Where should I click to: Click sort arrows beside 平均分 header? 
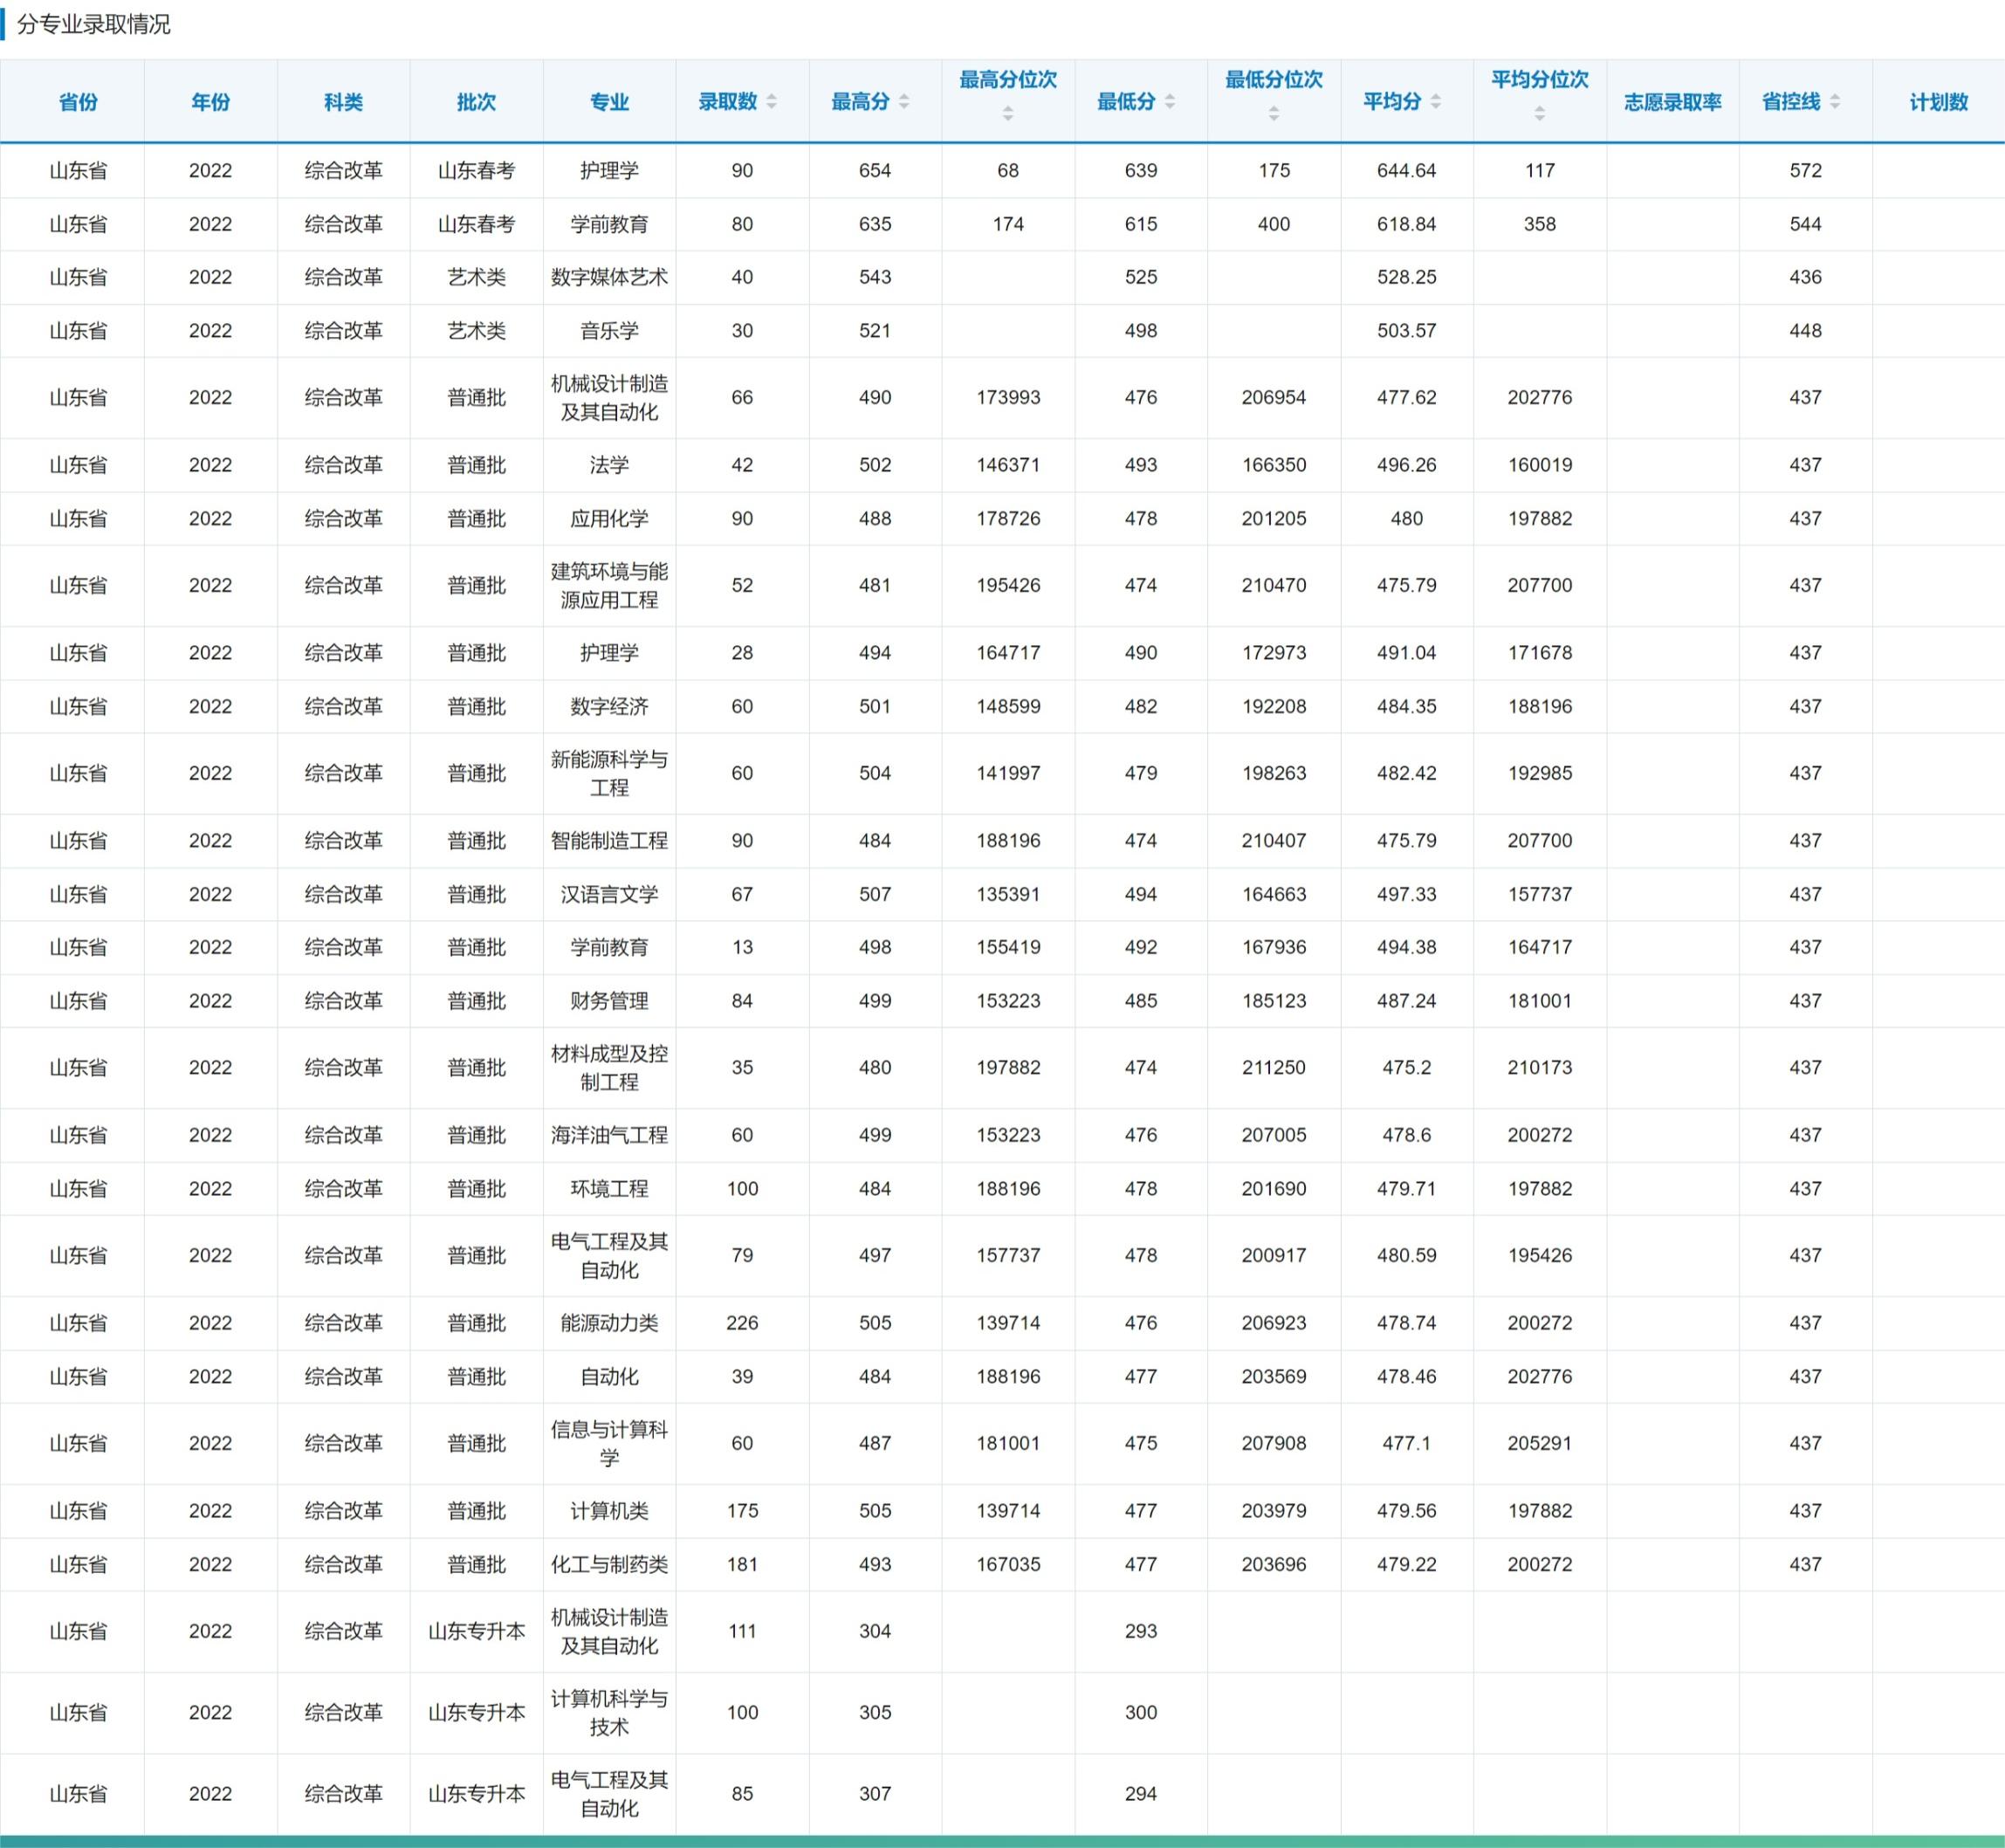(x=1436, y=102)
